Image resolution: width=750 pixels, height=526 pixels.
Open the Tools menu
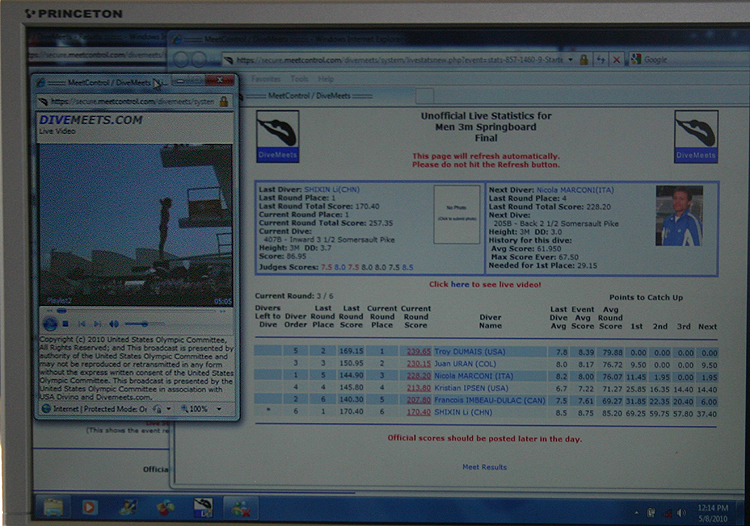(x=299, y=79)
